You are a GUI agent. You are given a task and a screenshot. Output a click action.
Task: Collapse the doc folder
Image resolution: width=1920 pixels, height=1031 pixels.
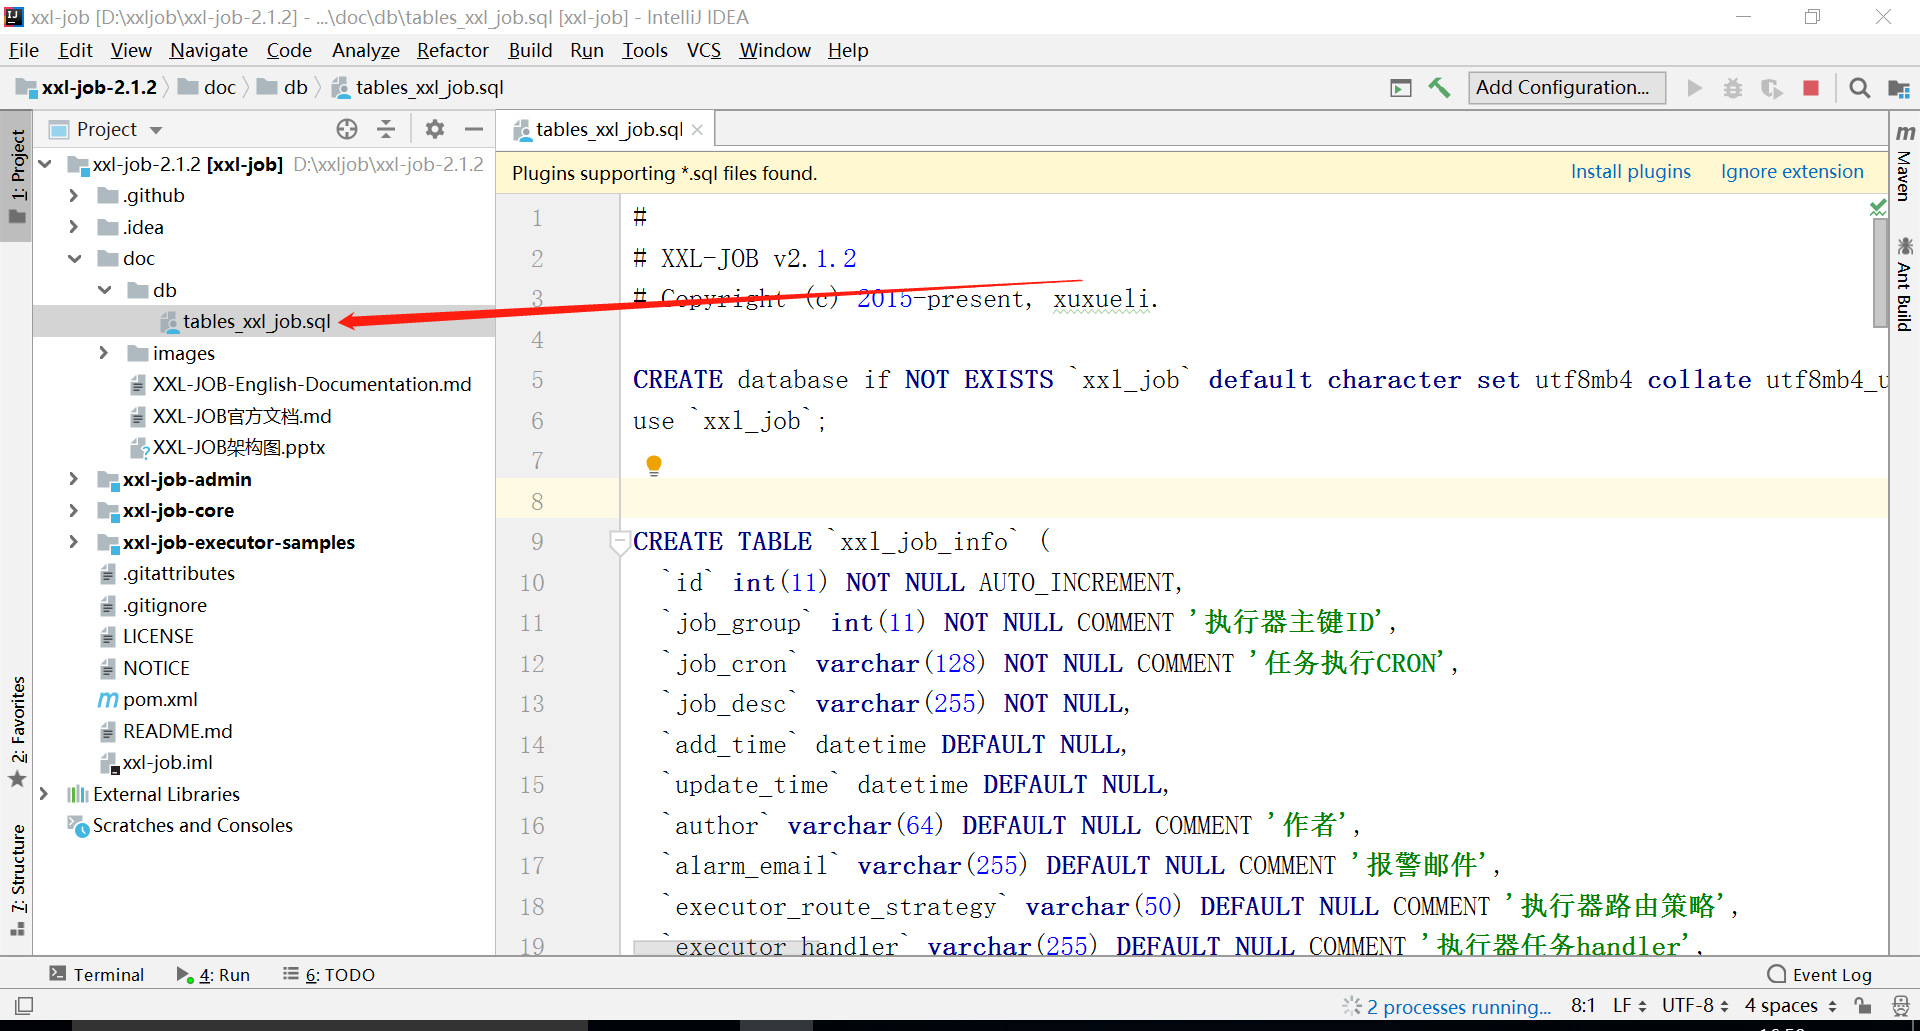click(74, 259)
